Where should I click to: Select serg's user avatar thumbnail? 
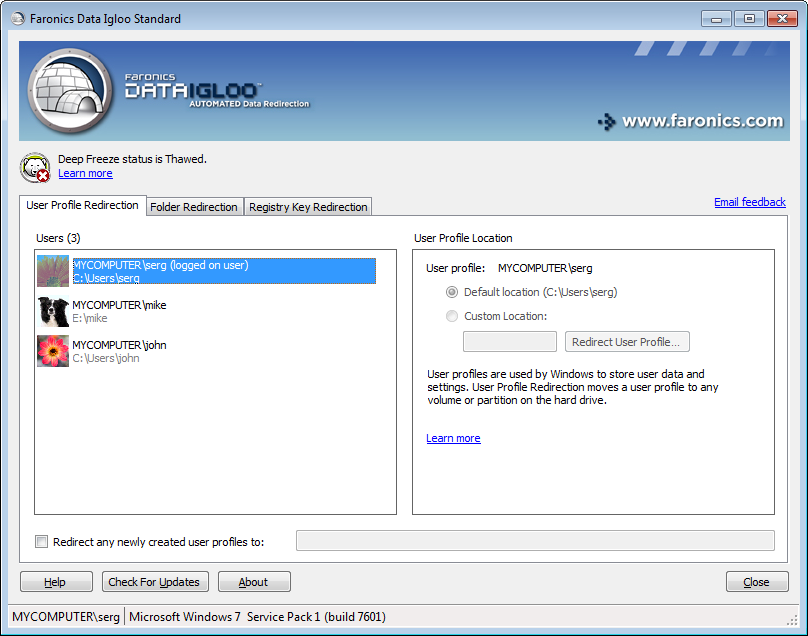(x=53, y=271)
